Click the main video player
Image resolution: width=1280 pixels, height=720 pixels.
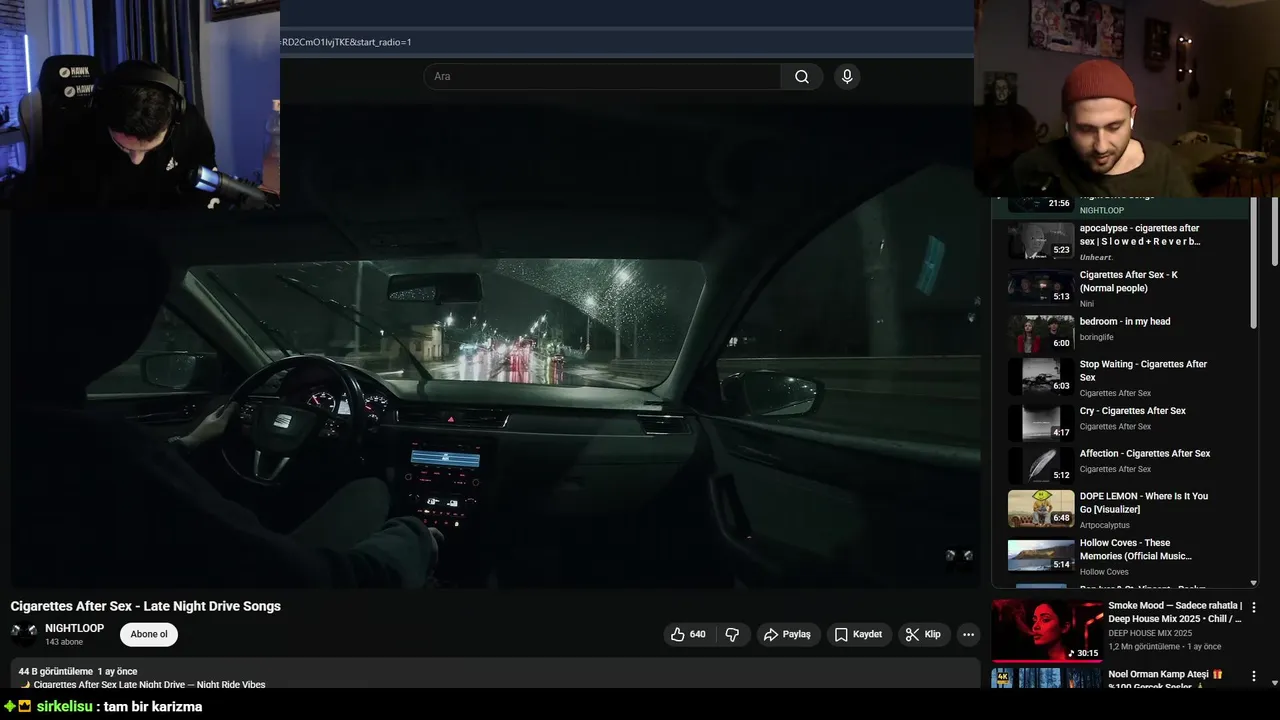tap(495, 345)
